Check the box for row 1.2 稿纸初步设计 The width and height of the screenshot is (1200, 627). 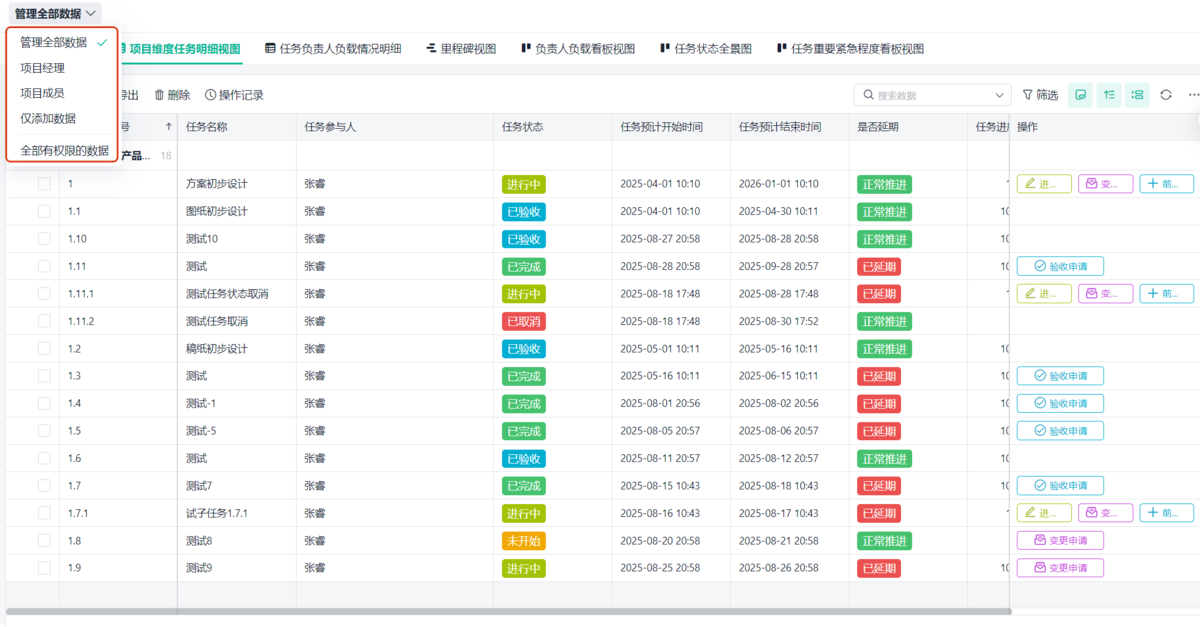point(44,349)
